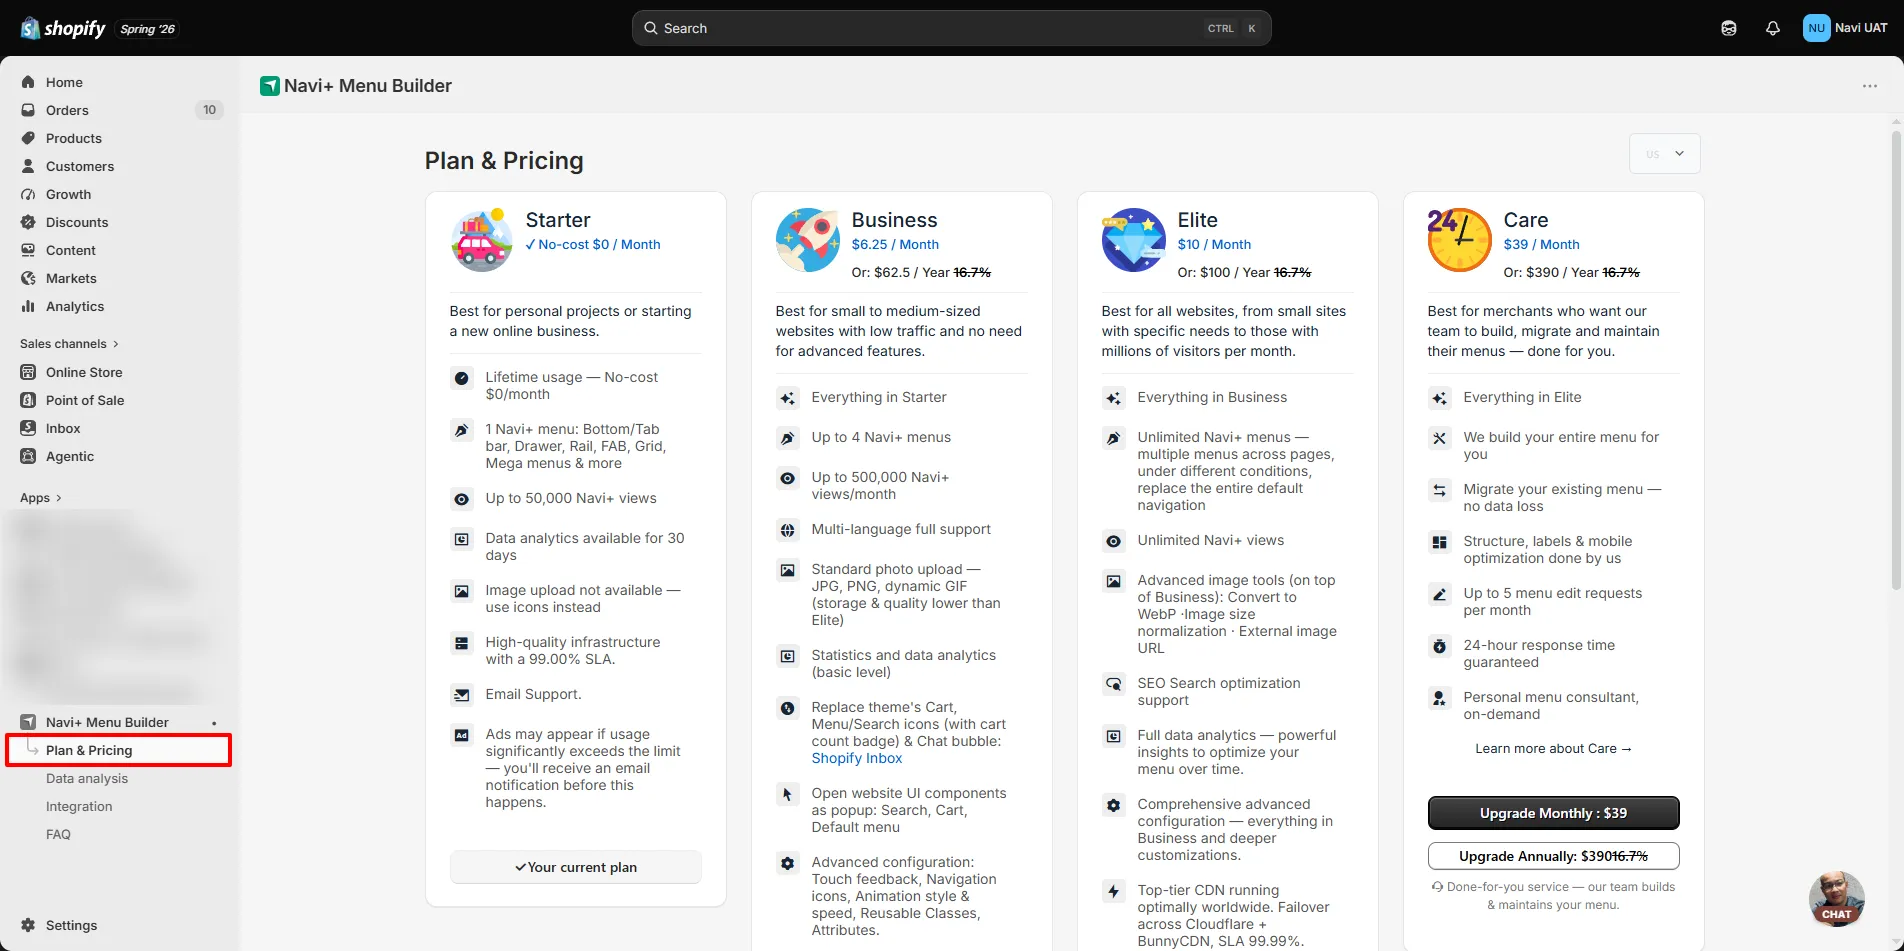Click icon beside Multi-language full support
This screenshot has height=951, width=1904.
tap(788, 530)
